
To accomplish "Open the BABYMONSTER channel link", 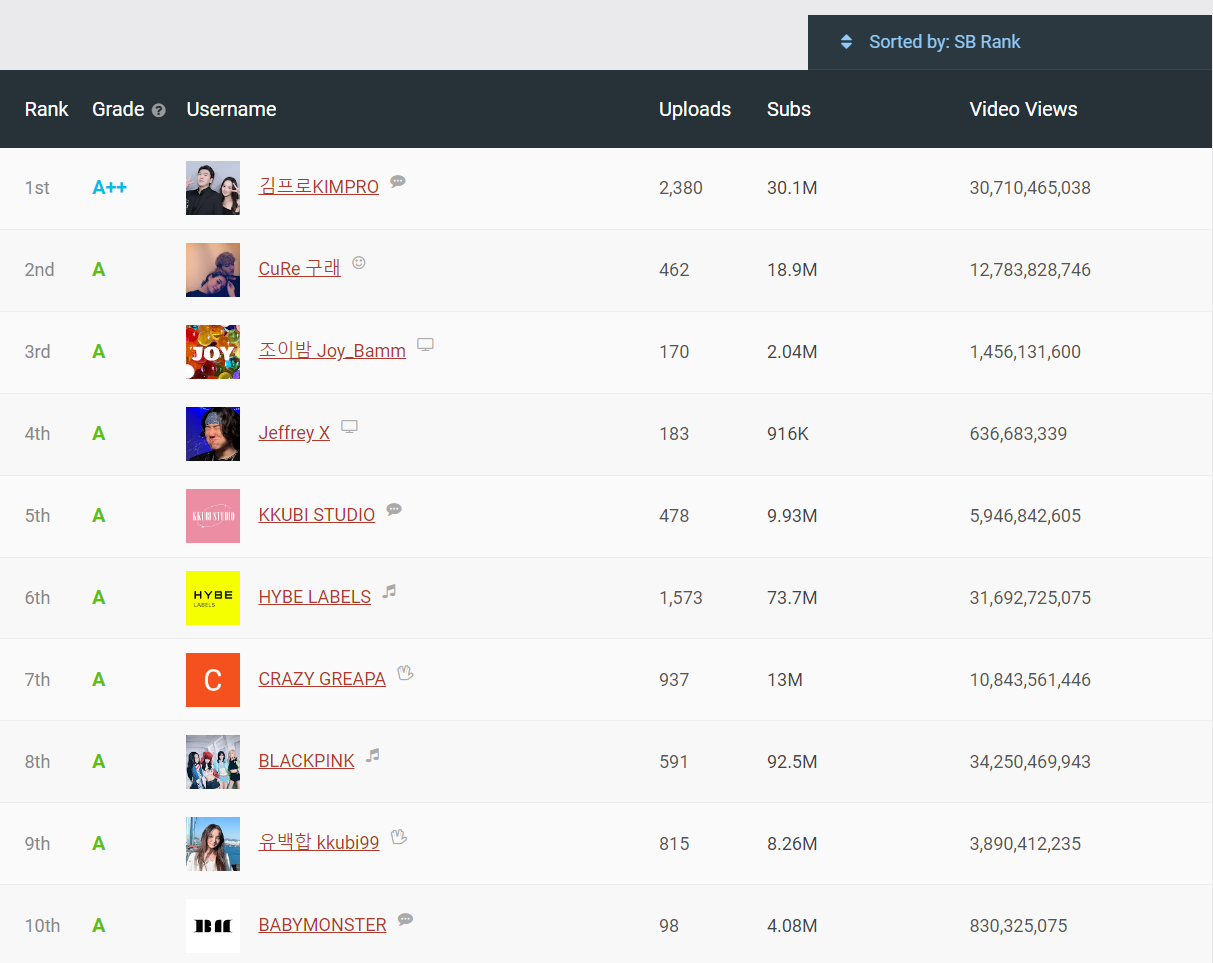I will pos(323,925).
